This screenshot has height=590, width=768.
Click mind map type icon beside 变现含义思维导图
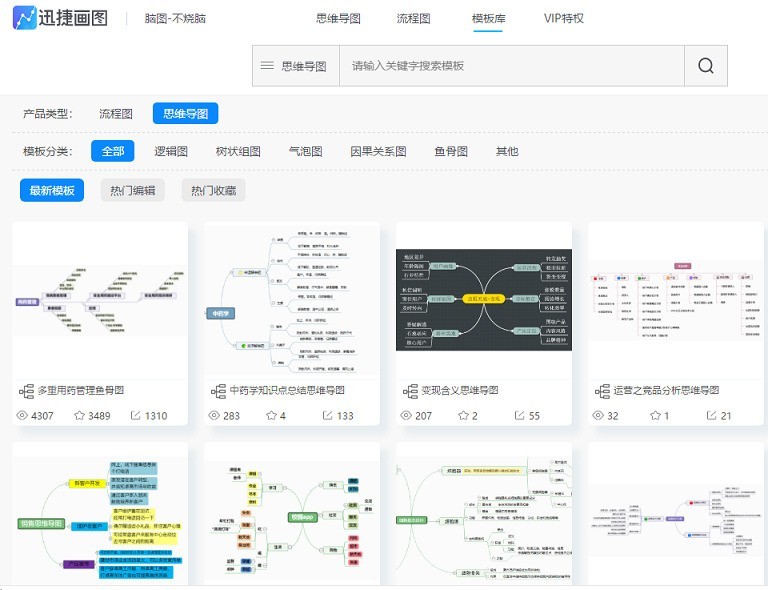click(410, 391)
